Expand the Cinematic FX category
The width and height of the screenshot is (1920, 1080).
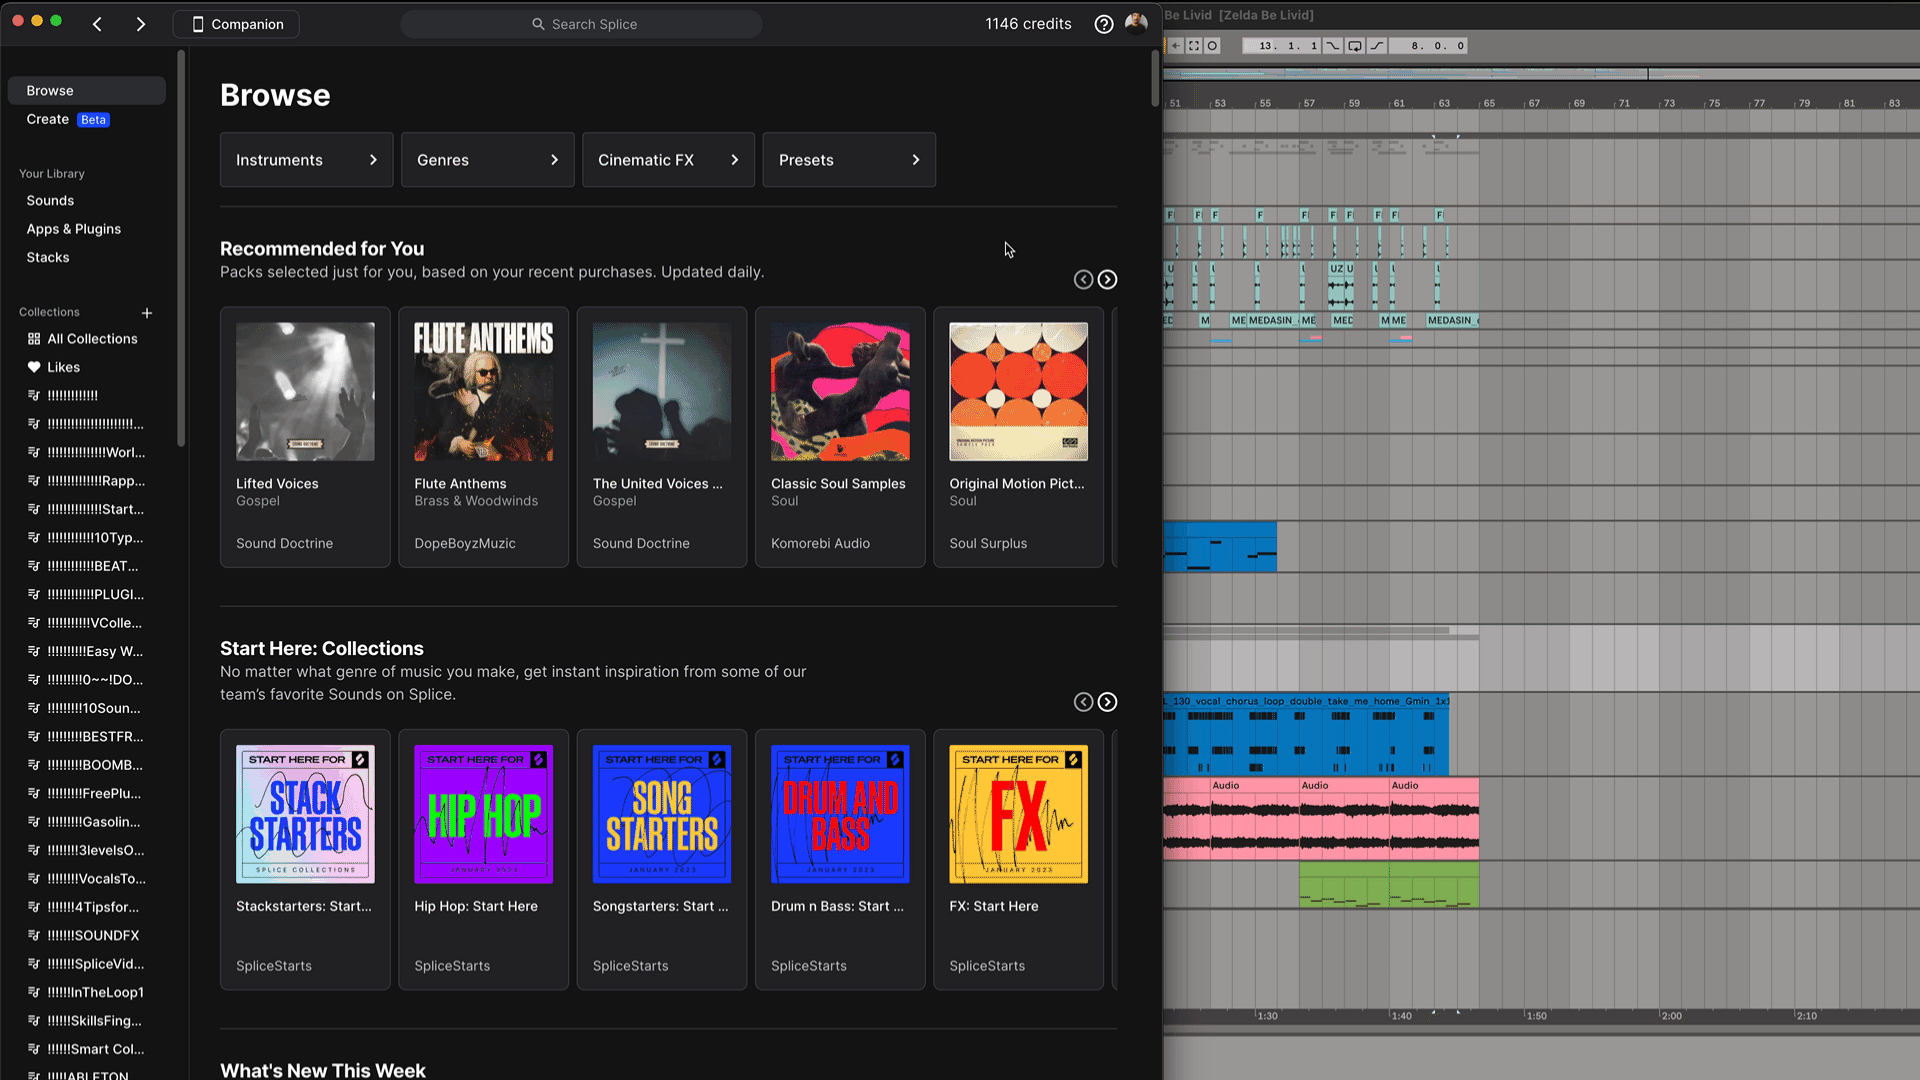coord(669,160)
